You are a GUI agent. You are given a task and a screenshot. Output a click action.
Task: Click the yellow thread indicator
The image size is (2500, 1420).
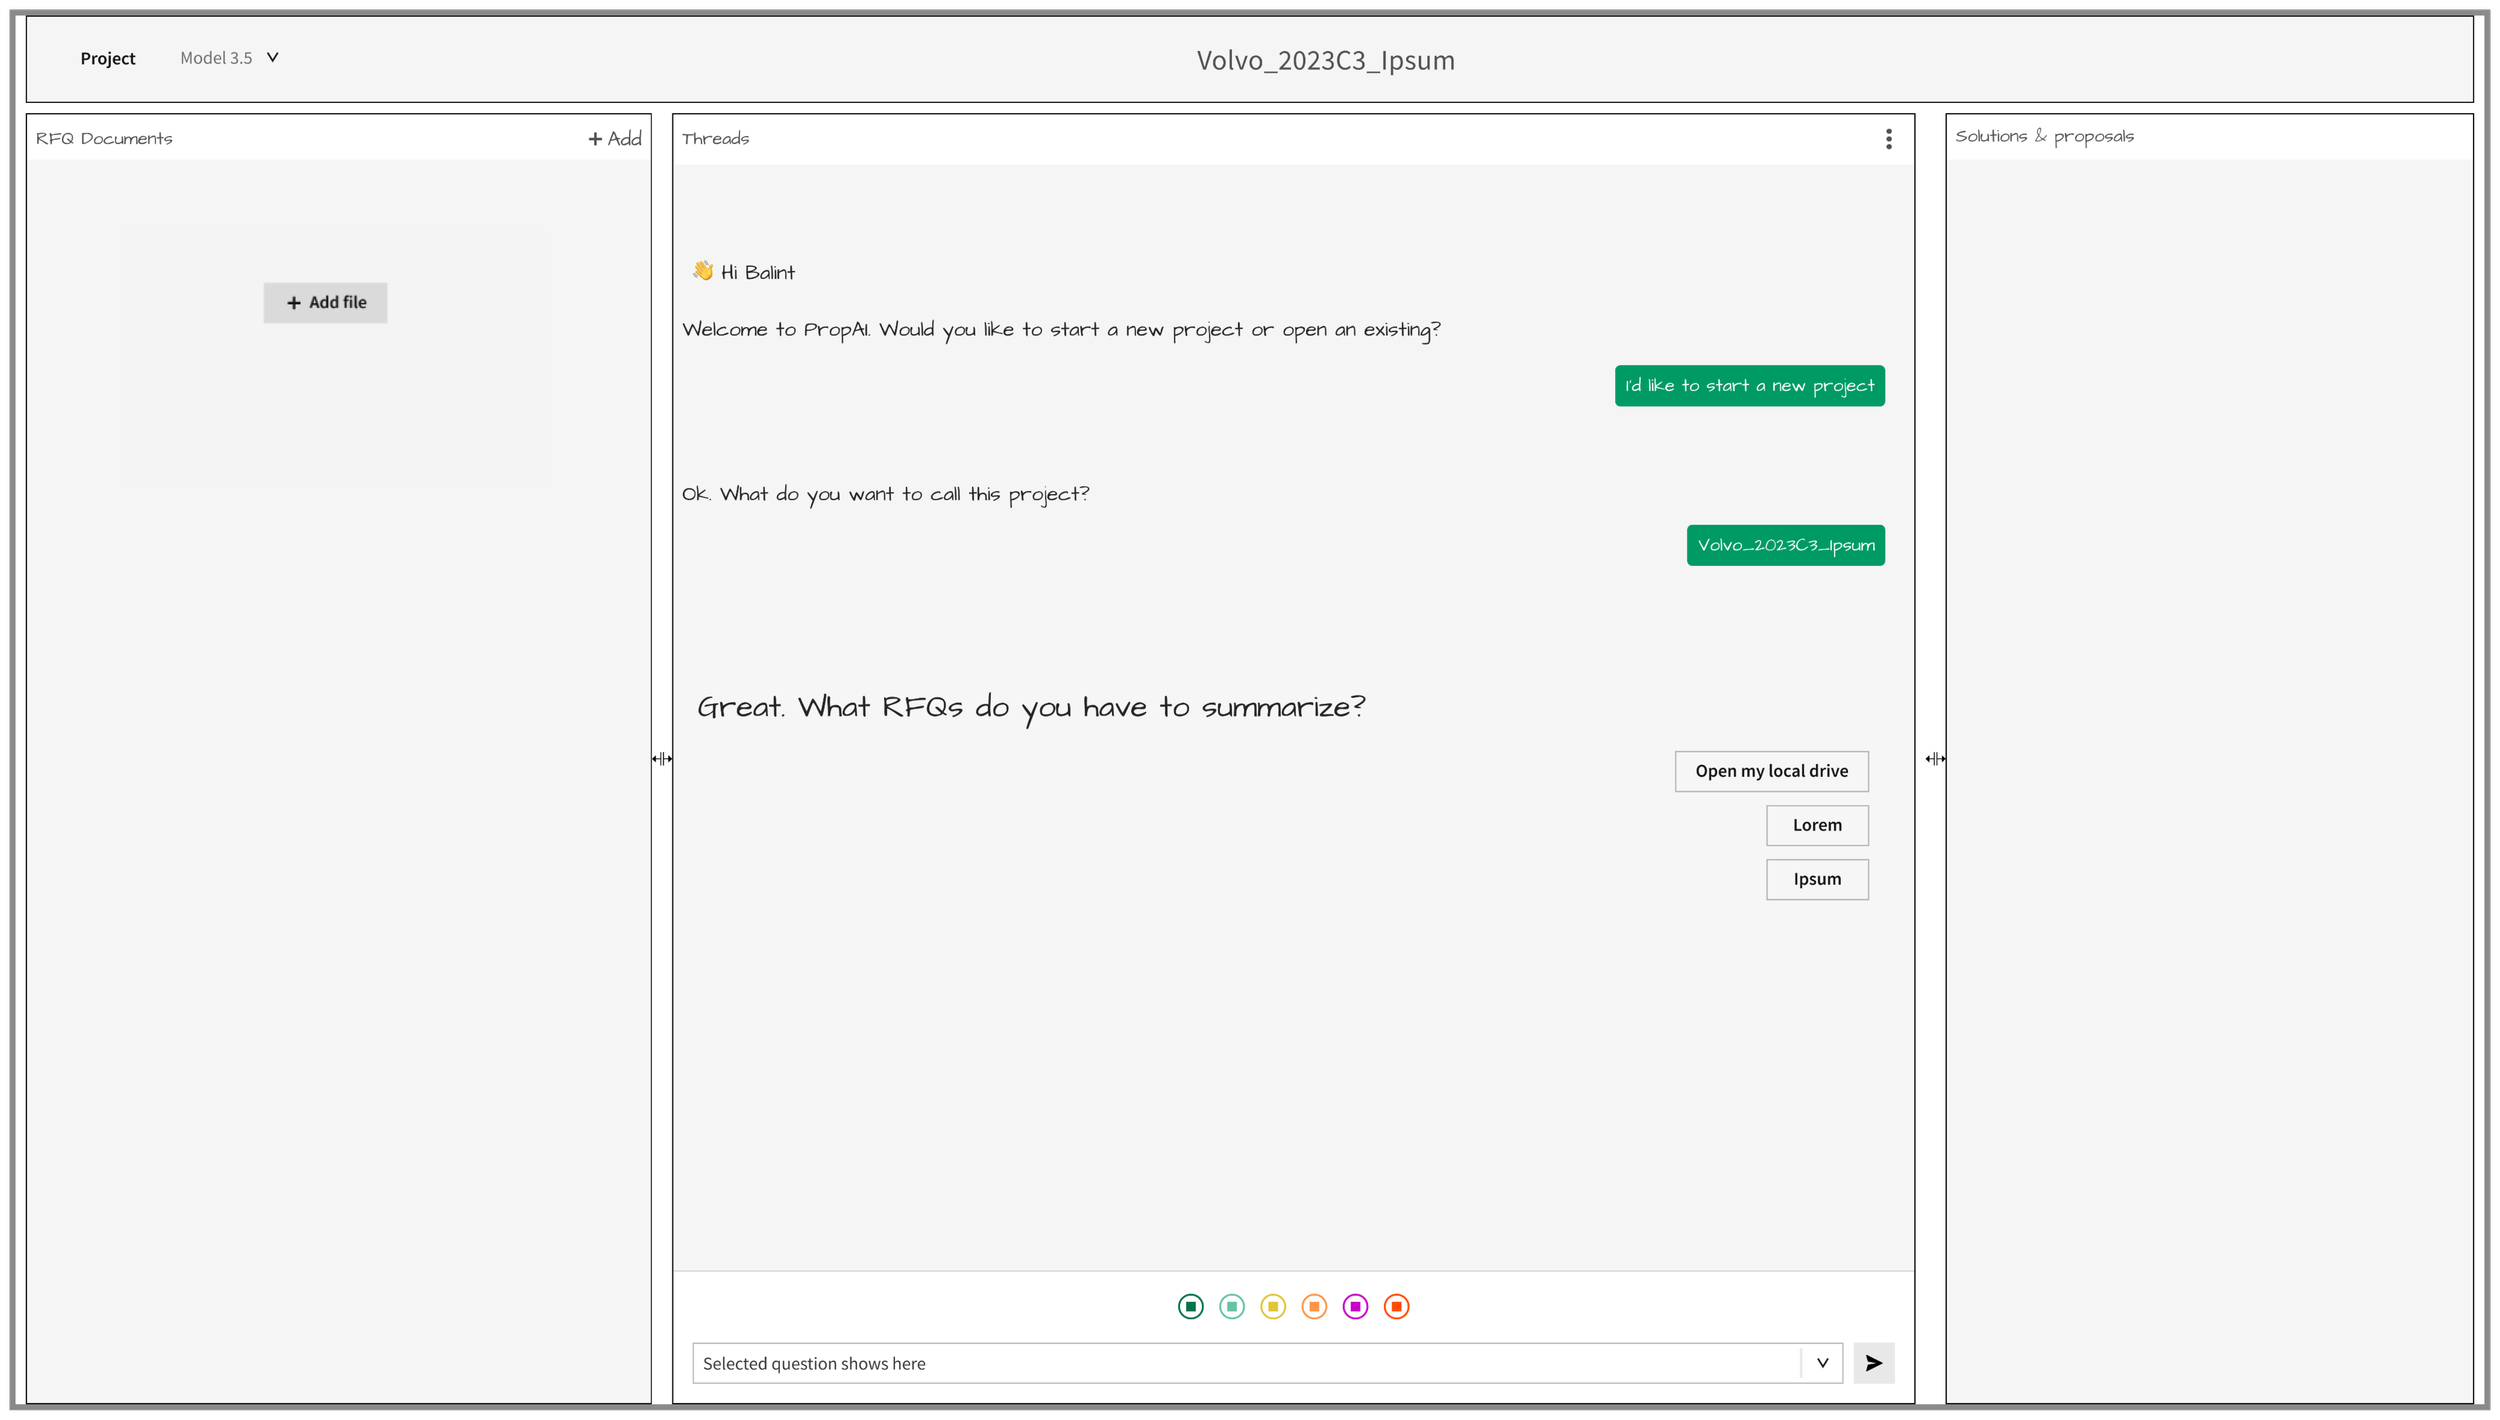pos(1272,1306)
